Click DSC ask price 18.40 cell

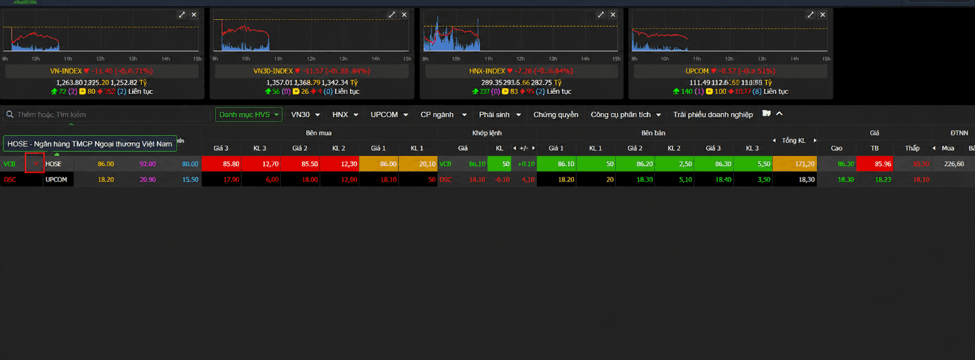713,179
